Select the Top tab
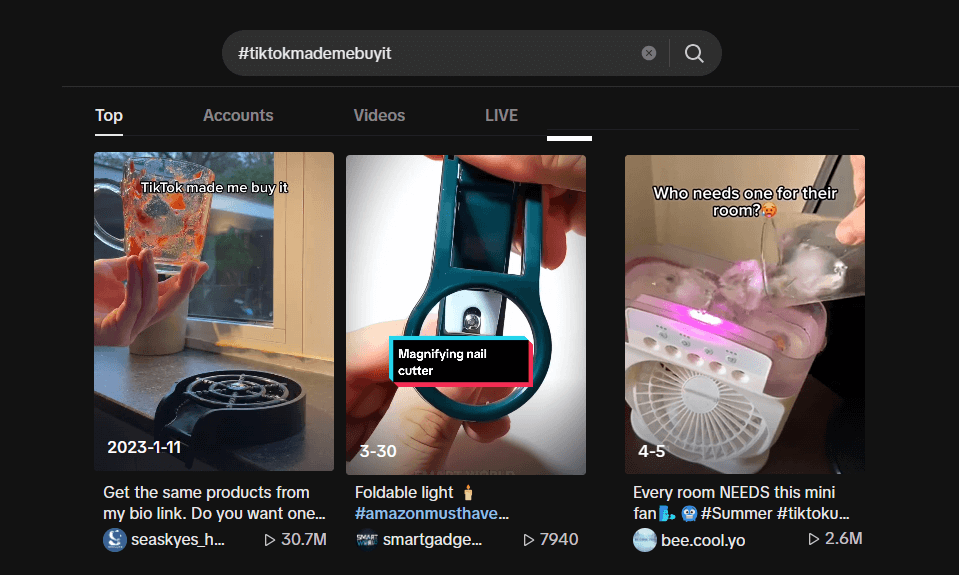 pos(109,115)
